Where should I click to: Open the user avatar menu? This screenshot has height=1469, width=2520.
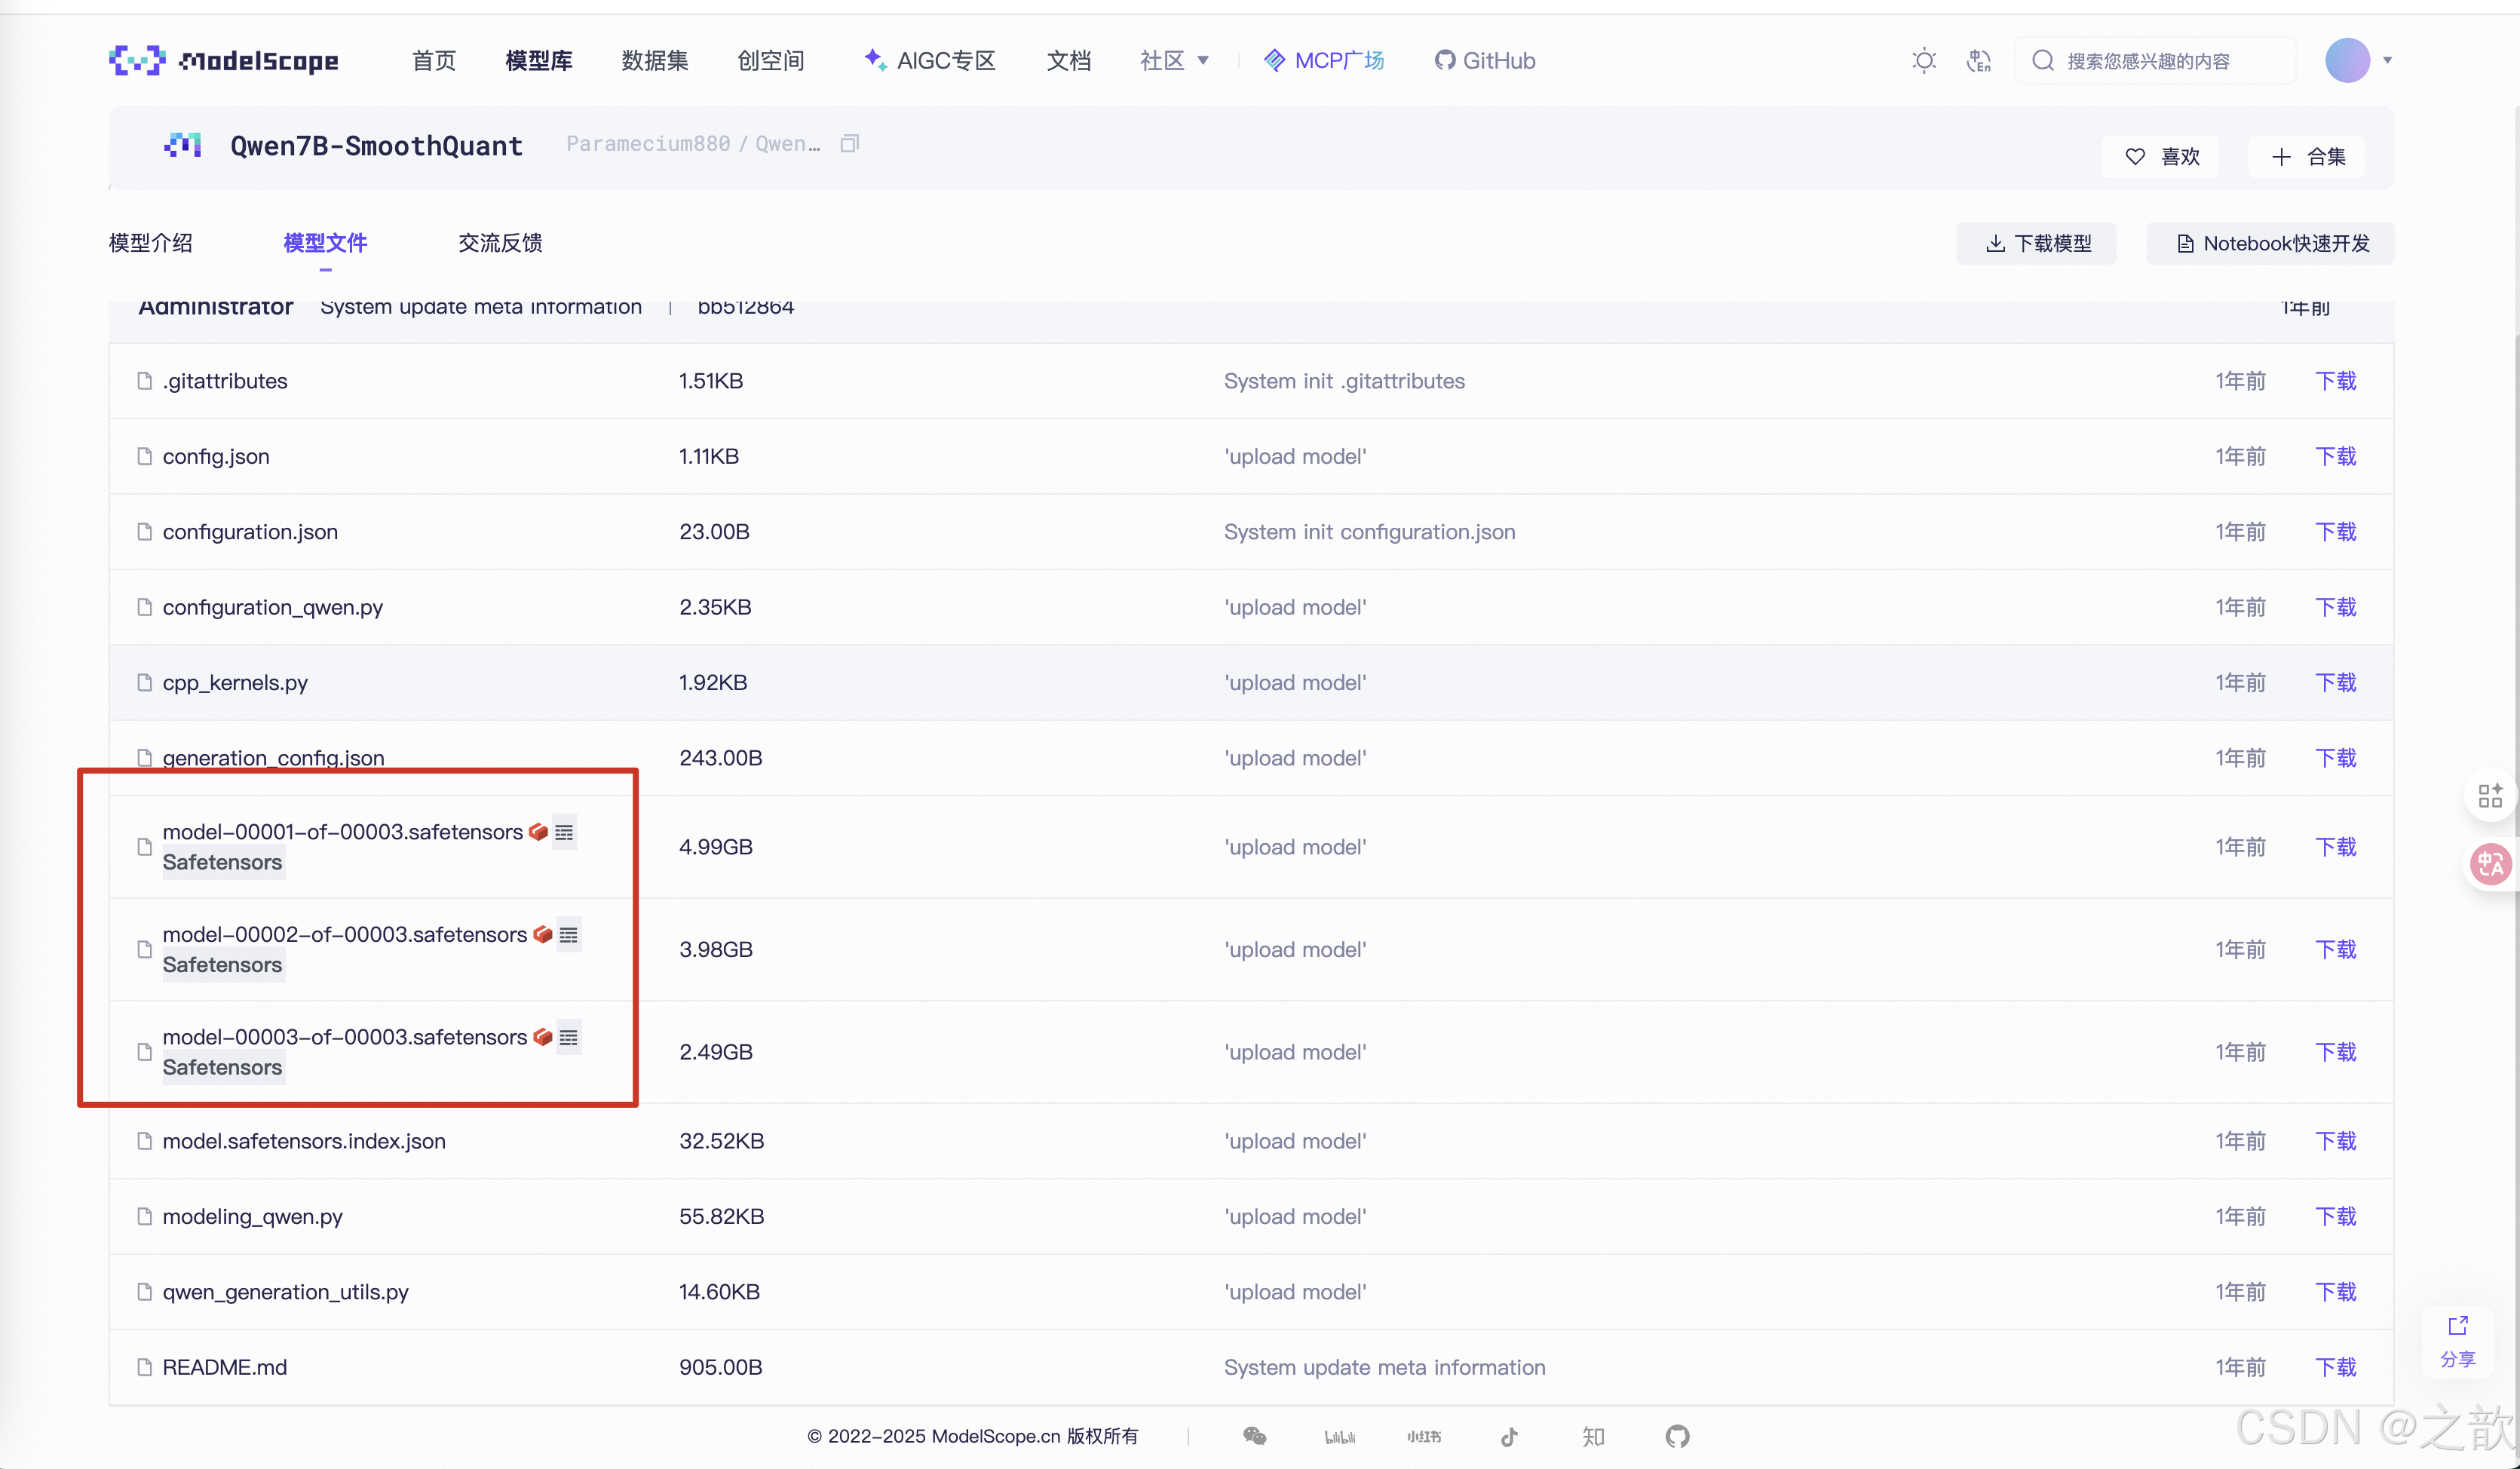click(2347, 60)
